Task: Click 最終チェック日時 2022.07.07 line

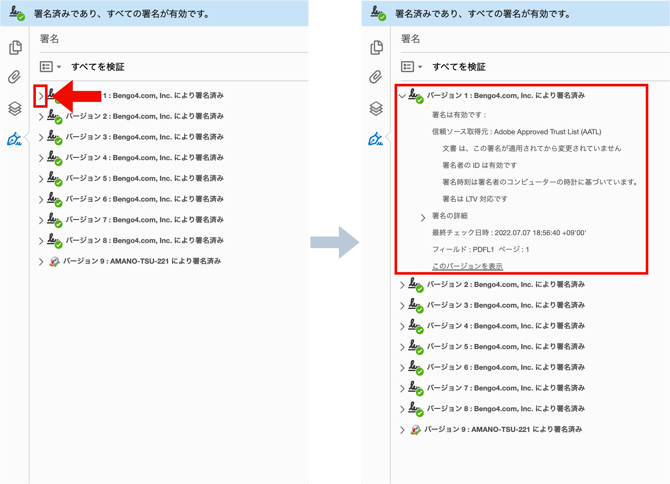Action: click(x=509, y=233)
